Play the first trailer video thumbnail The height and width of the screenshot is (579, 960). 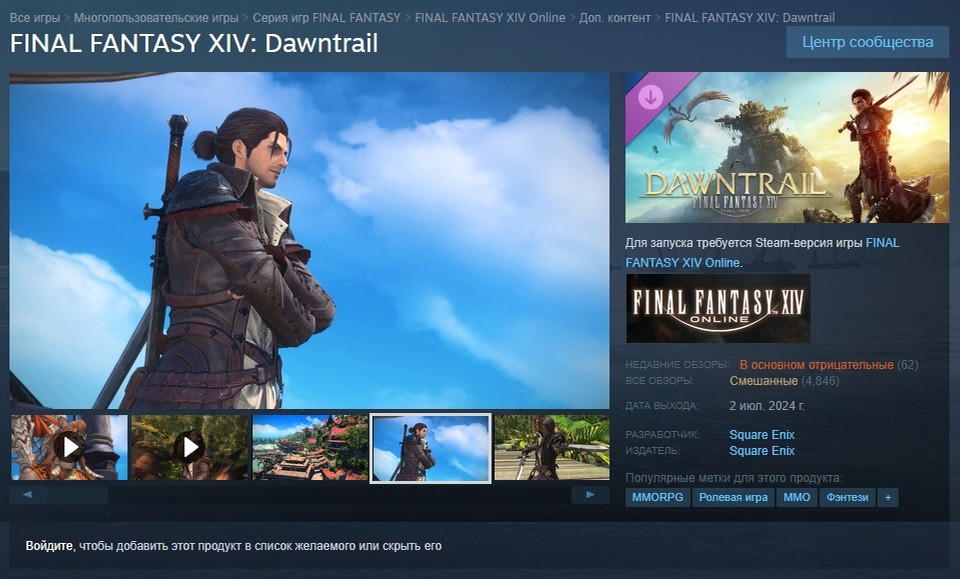coord(69,447)
